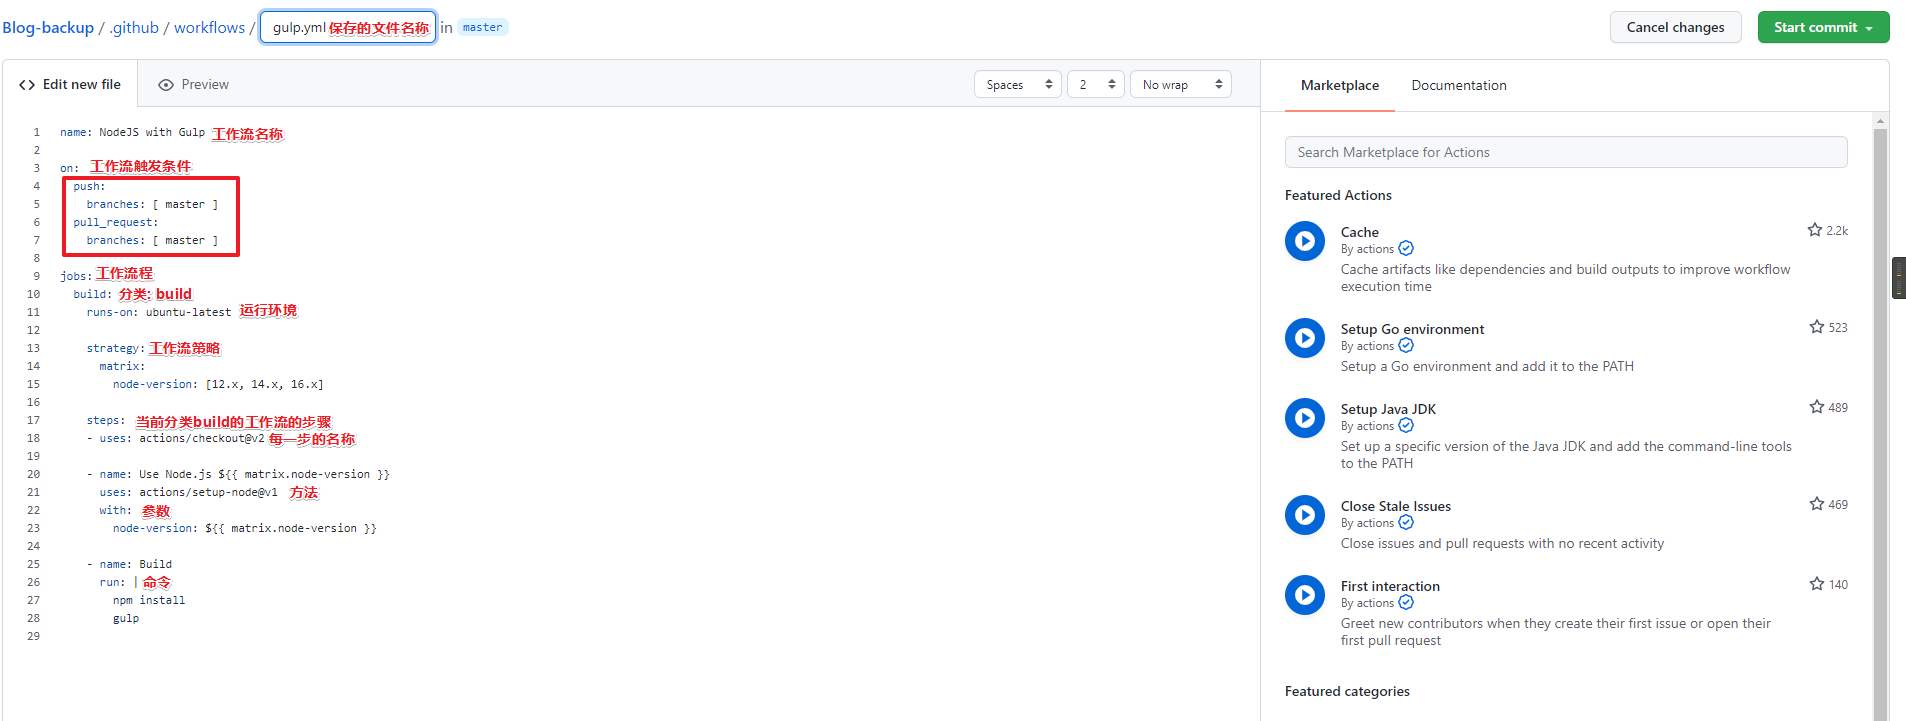Open the Close Stale Issues title link

coord(1395,506)
